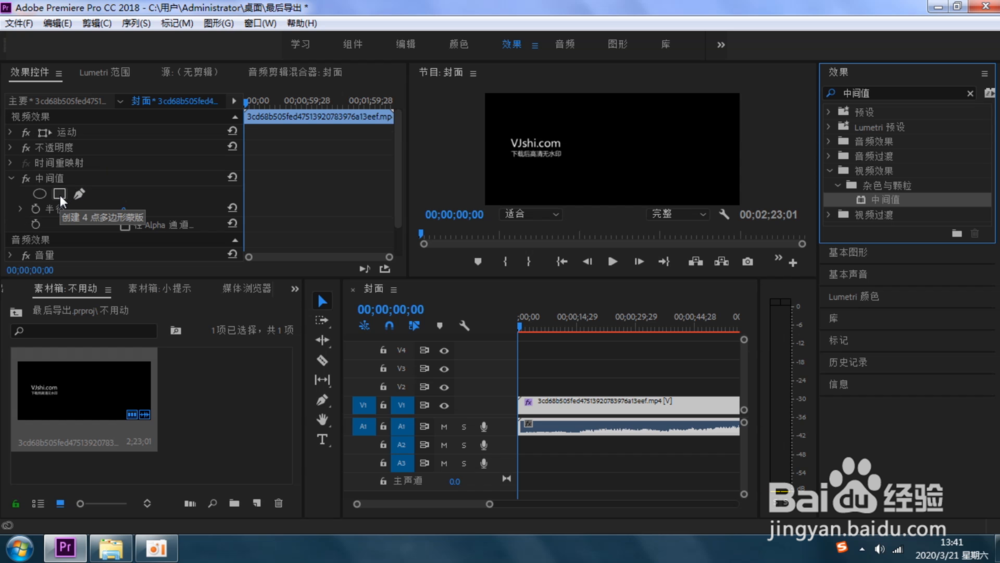The width and height of the screenshot is (1000, 563).
Task: Open the 媒体浏览器 tab
Action: (247, 288)
